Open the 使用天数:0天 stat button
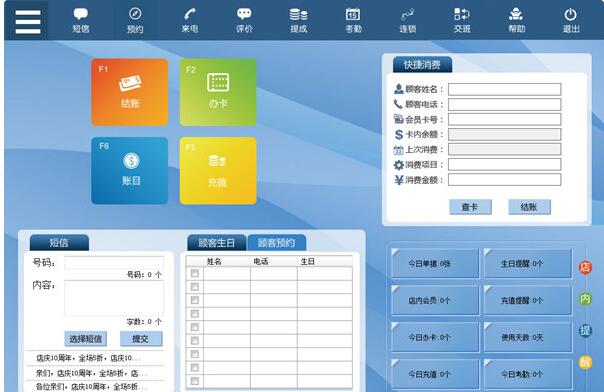604x392 pixels. point(528,337)
